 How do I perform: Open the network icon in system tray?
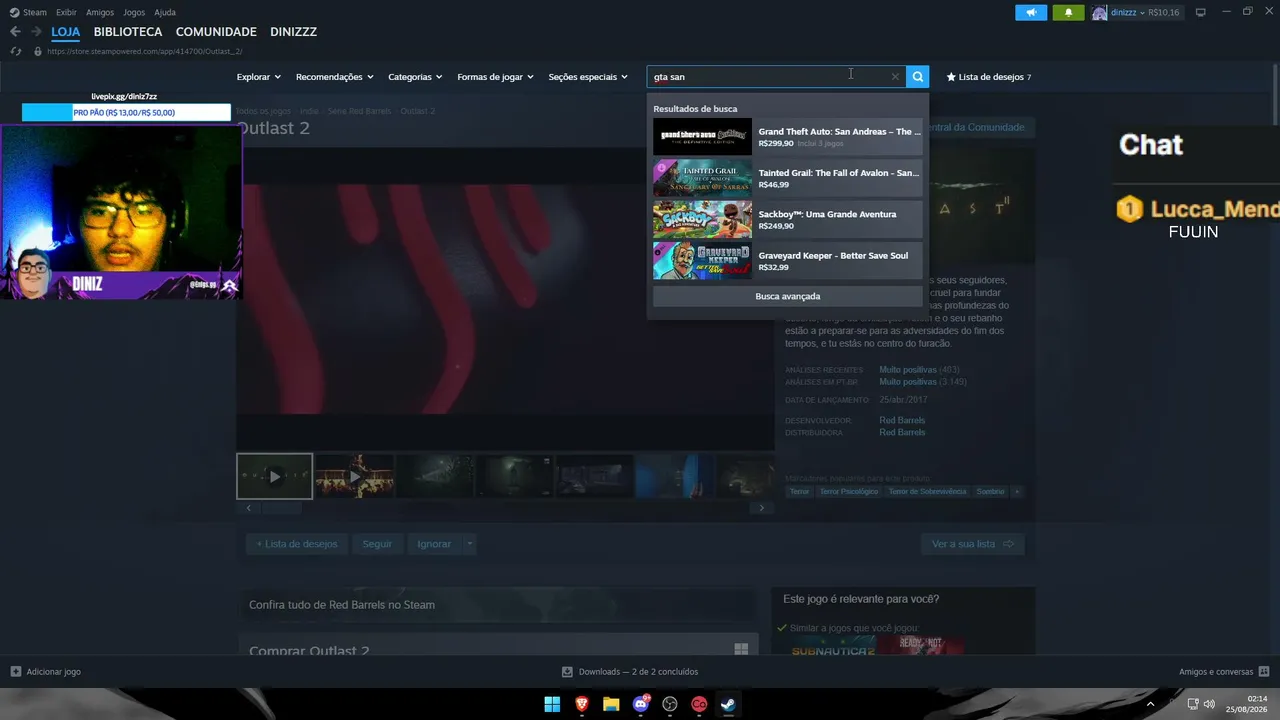1193,704
